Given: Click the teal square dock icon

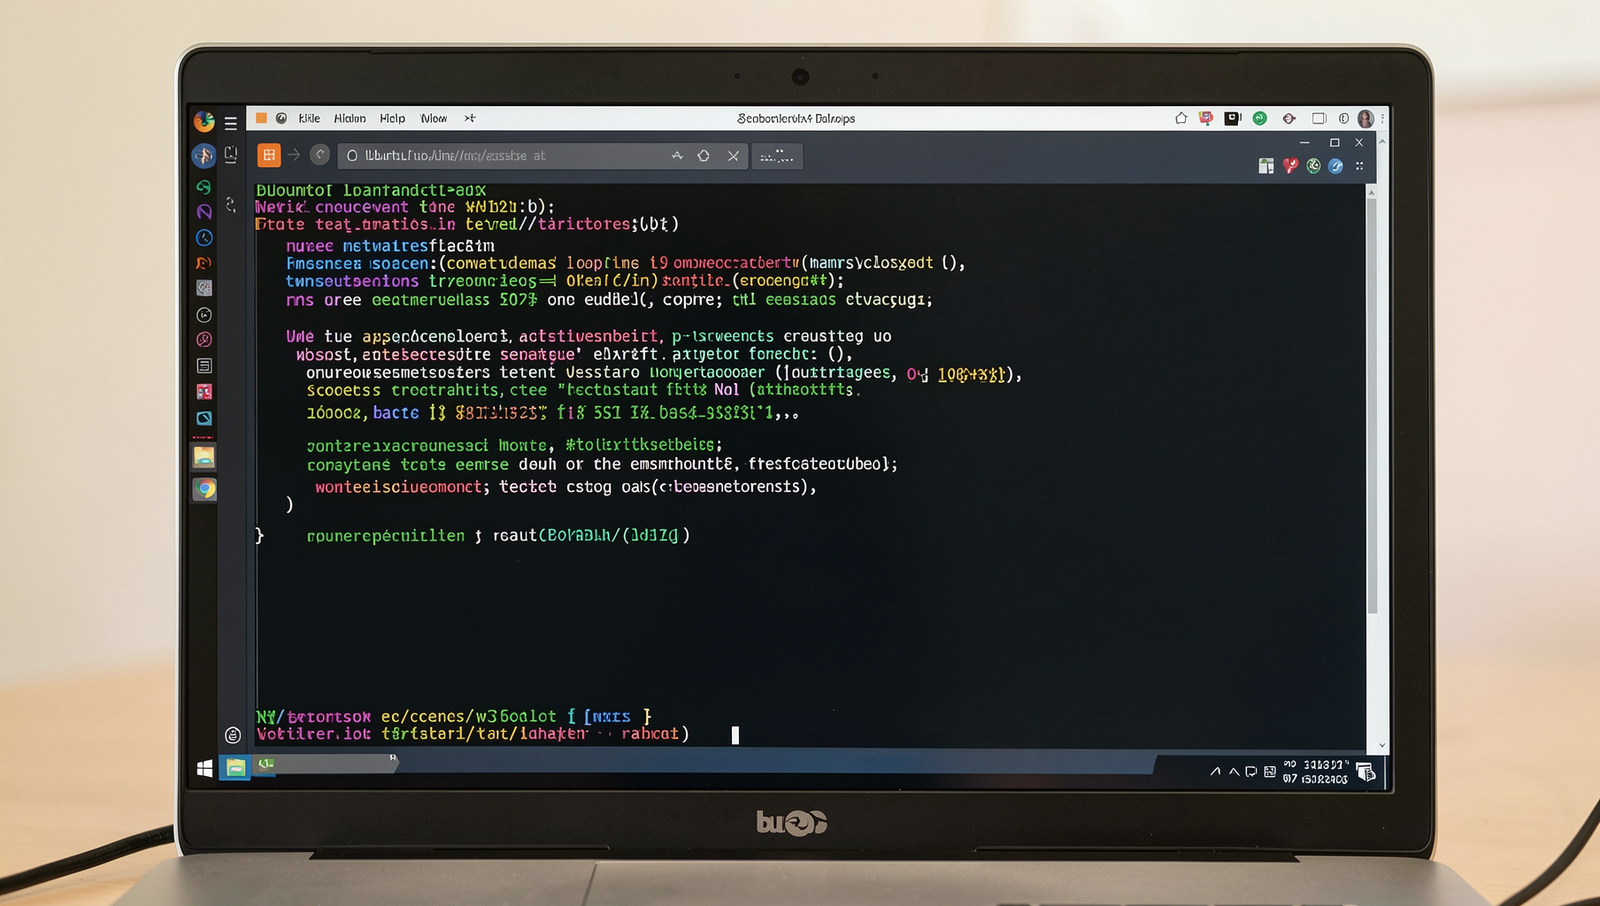Looking at the screenshot, I should 204,418.
